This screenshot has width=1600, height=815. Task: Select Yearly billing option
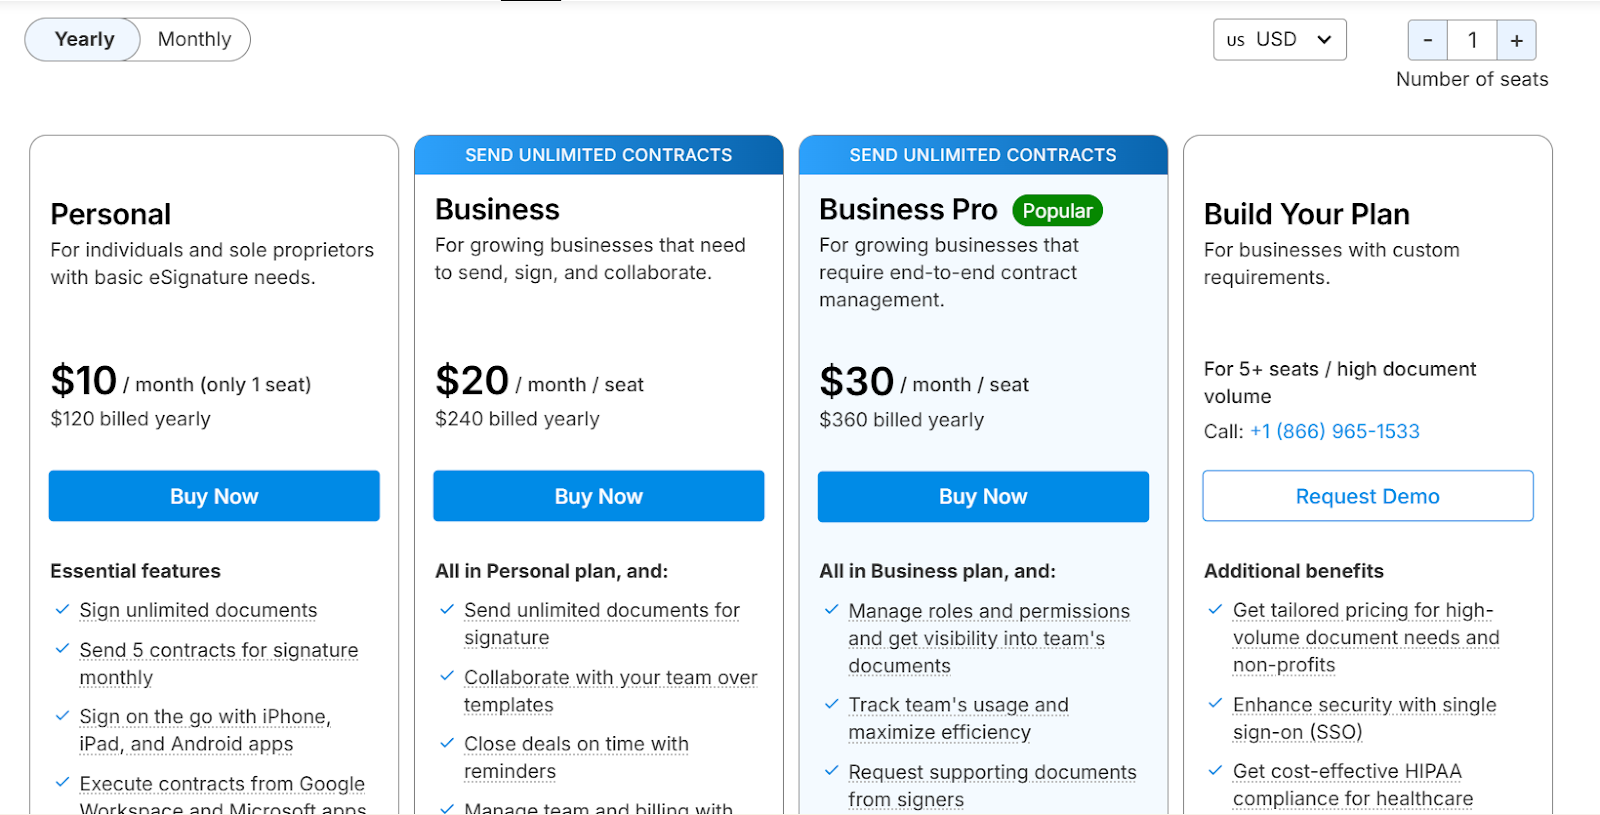click(82, 39)
